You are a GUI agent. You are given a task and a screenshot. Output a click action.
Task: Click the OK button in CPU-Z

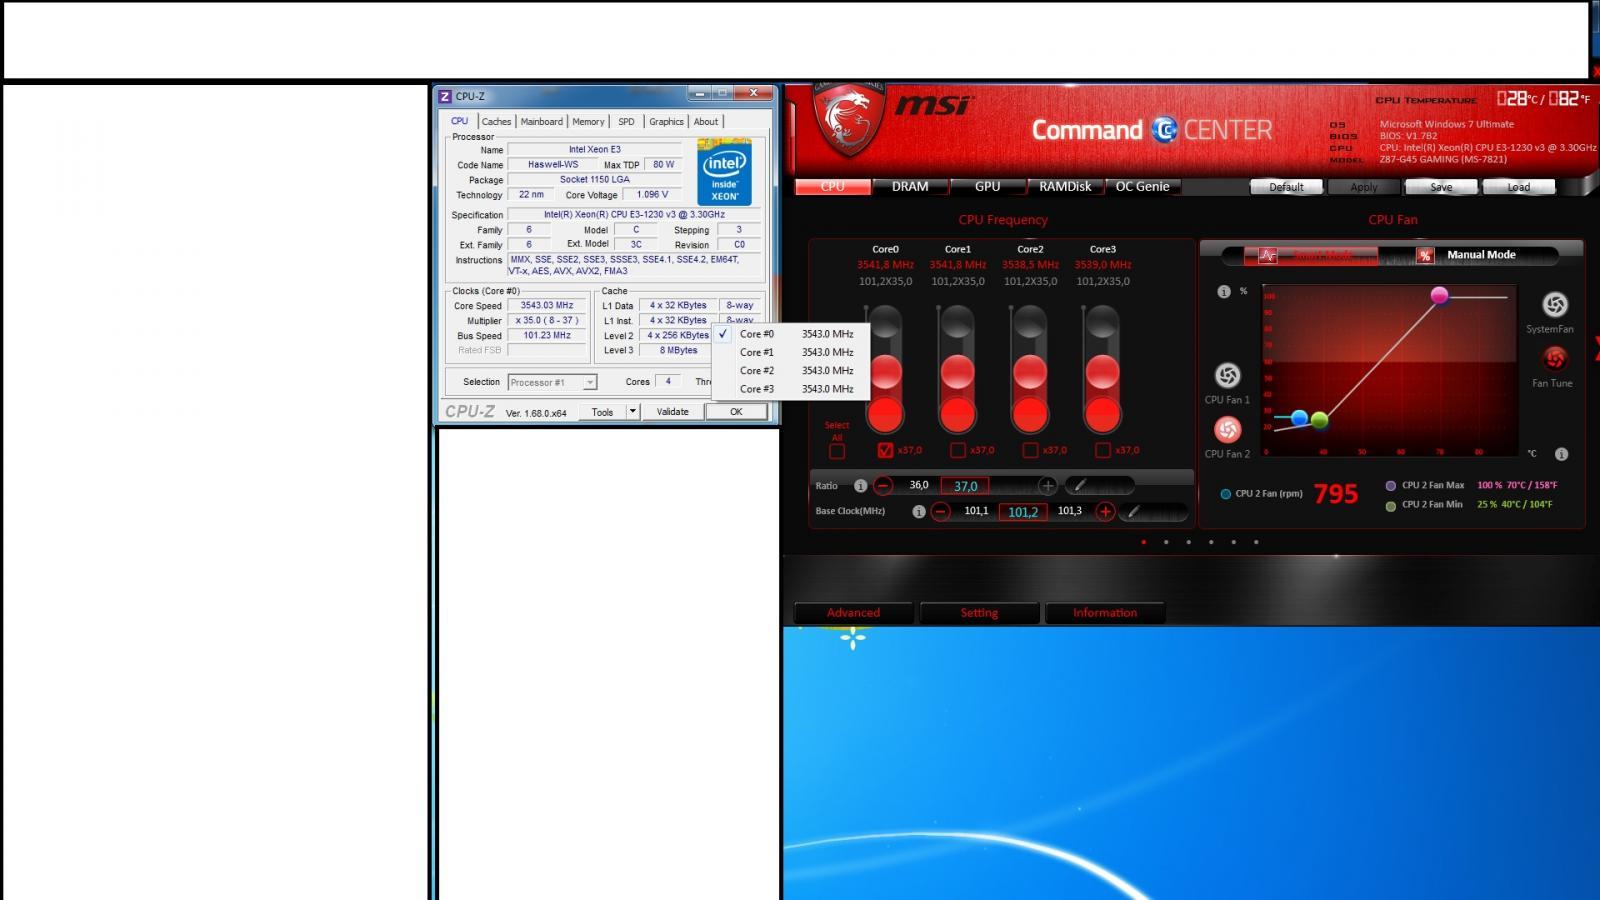click(736, 412)
